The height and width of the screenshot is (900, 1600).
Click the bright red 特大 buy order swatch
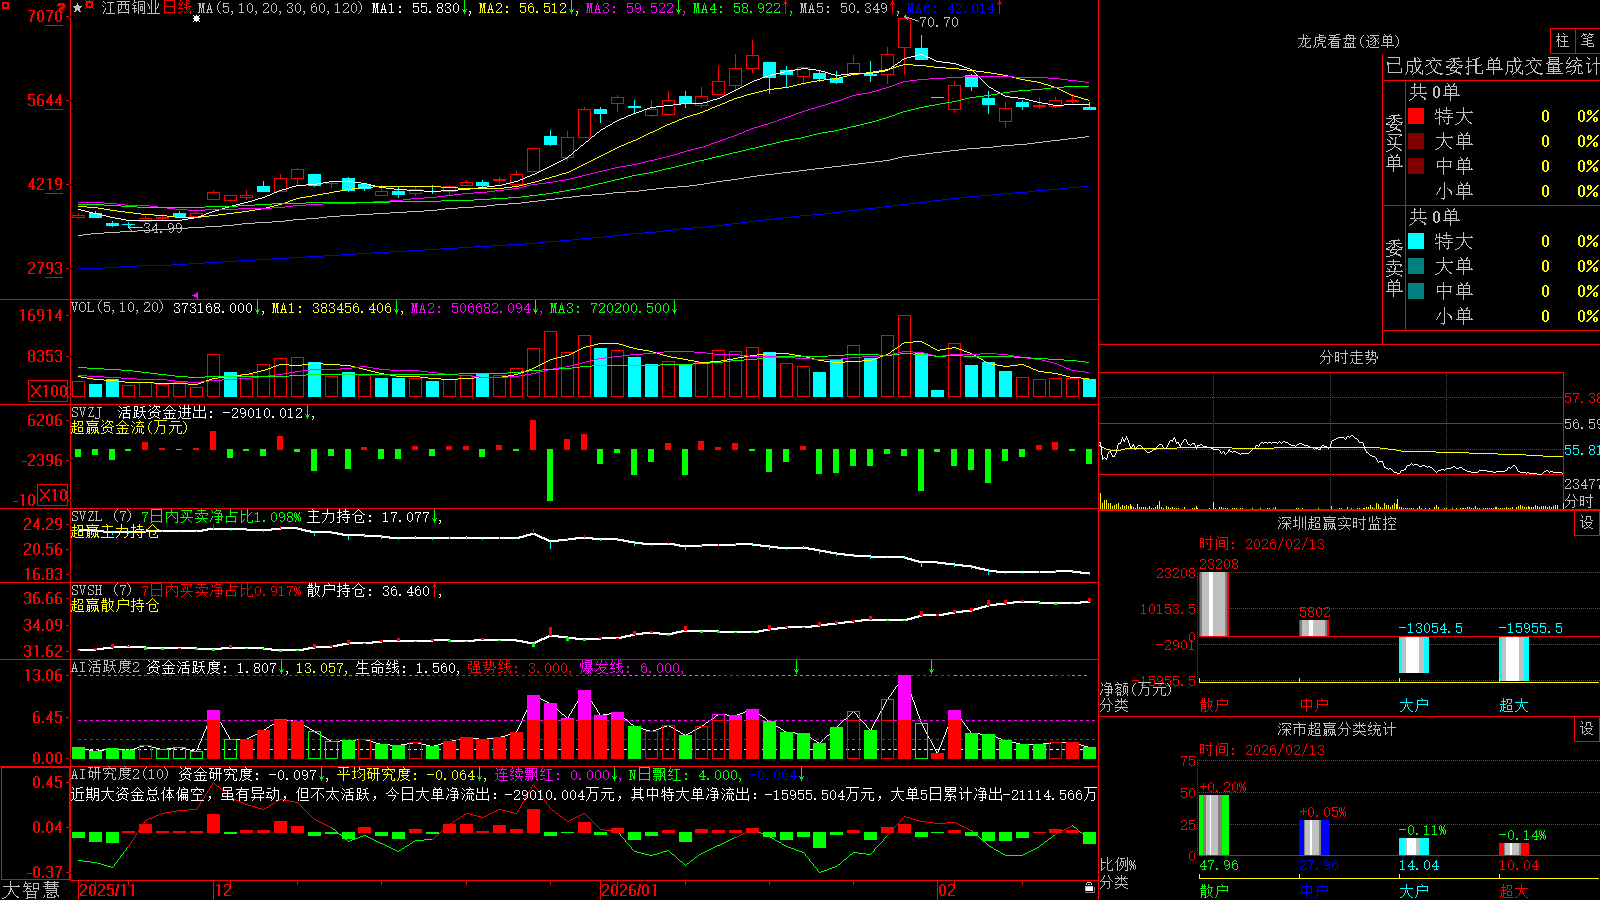(x=1416, y=116)
